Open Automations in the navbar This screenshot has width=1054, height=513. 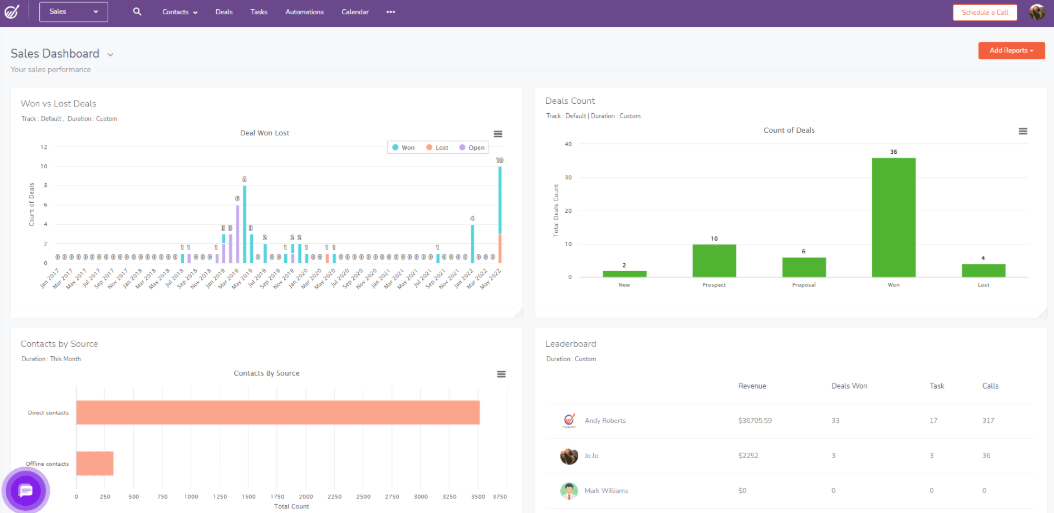(x=304, y=12)
